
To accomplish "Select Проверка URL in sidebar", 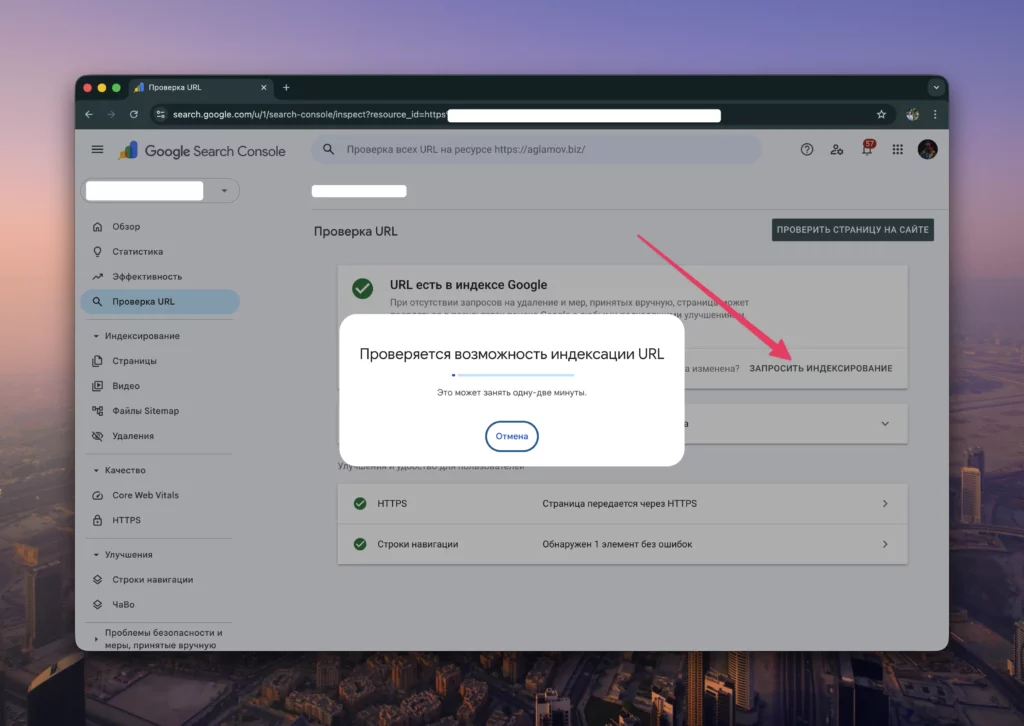I will click(160, 302).
